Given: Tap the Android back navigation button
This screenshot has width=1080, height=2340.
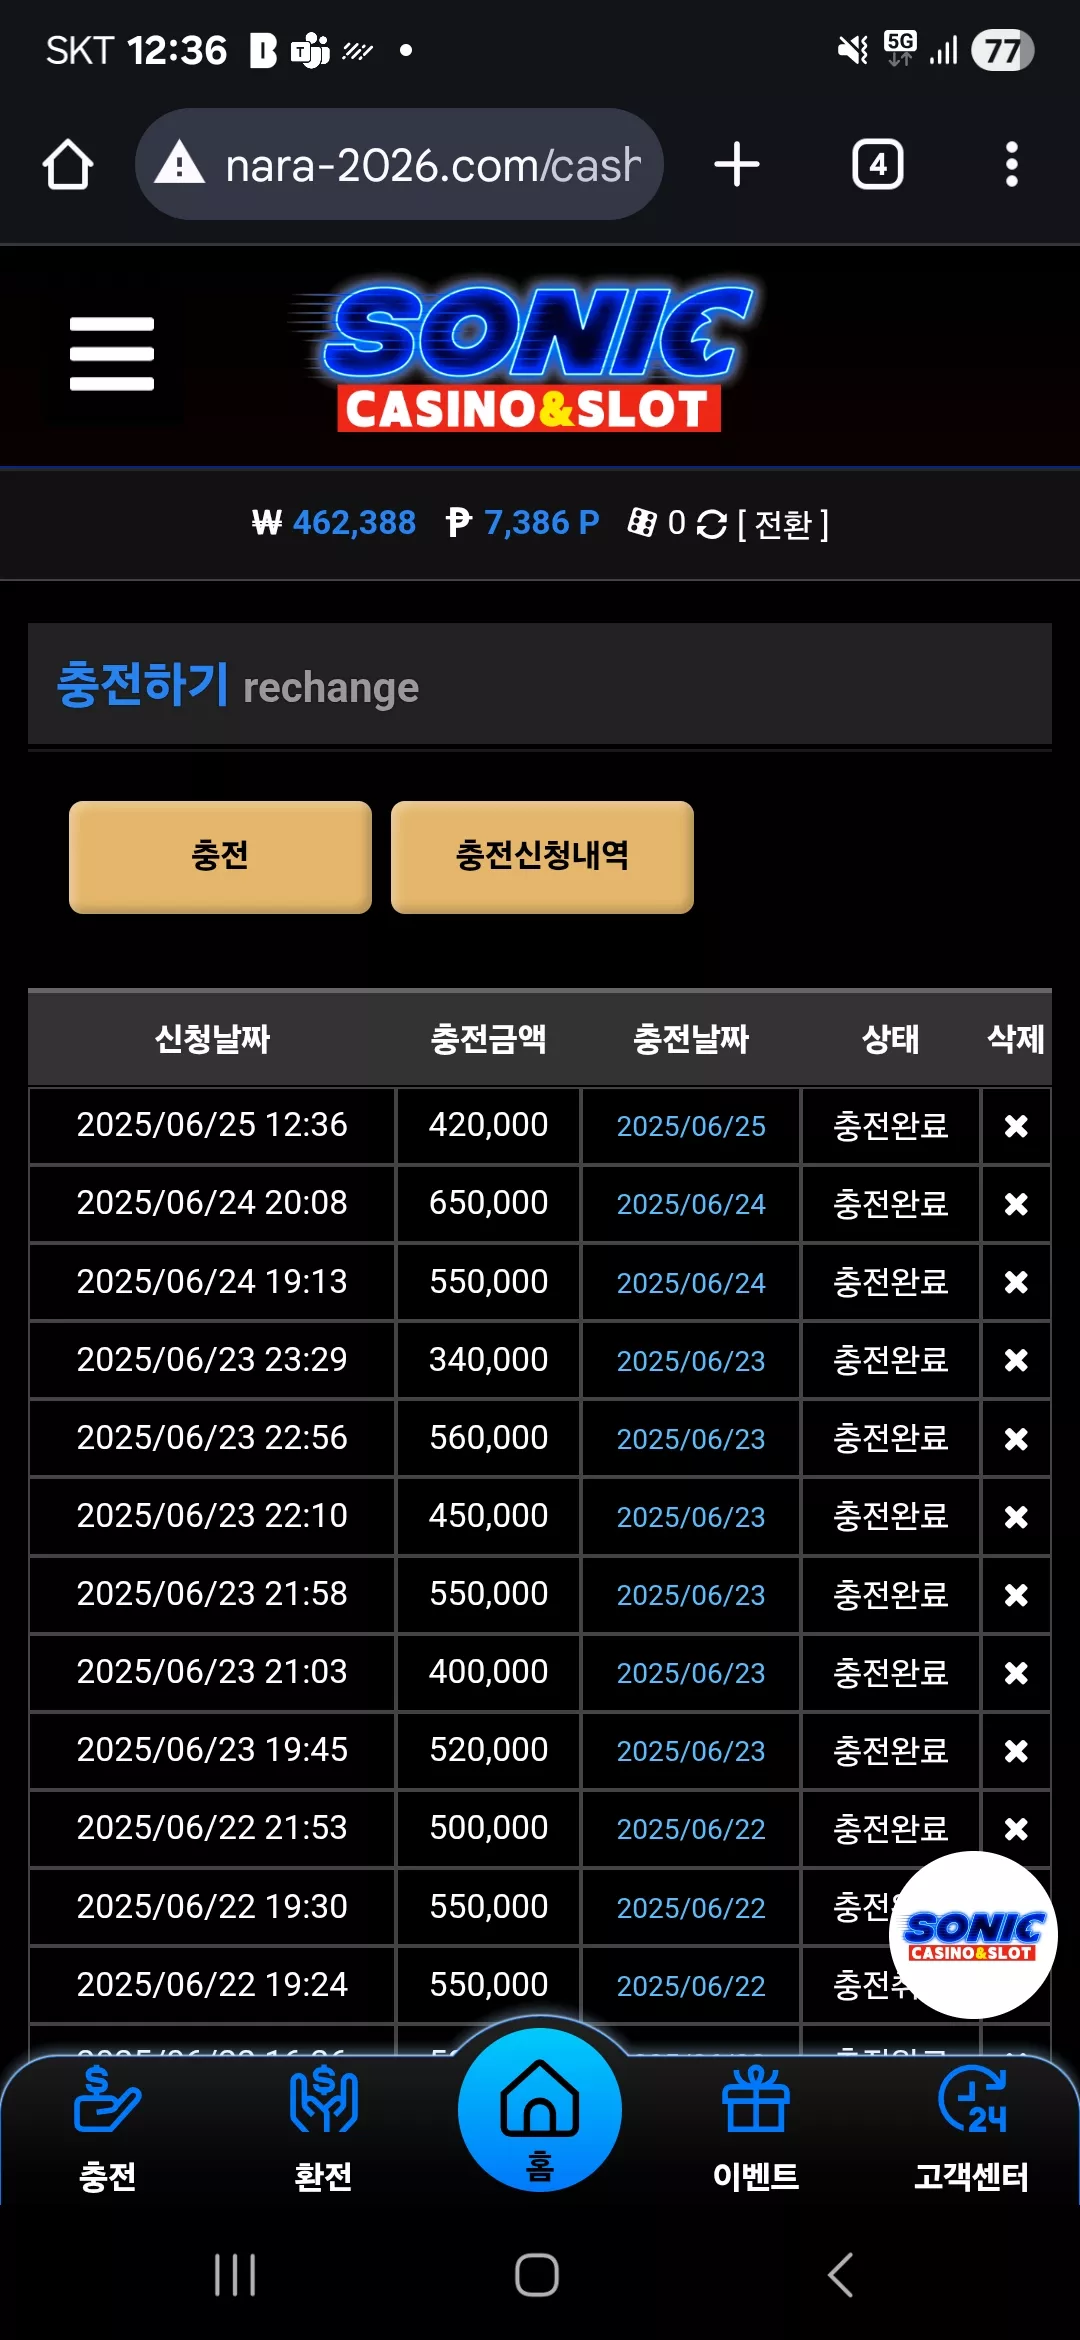Looking at the screenshot, I should pos(841,2275).
